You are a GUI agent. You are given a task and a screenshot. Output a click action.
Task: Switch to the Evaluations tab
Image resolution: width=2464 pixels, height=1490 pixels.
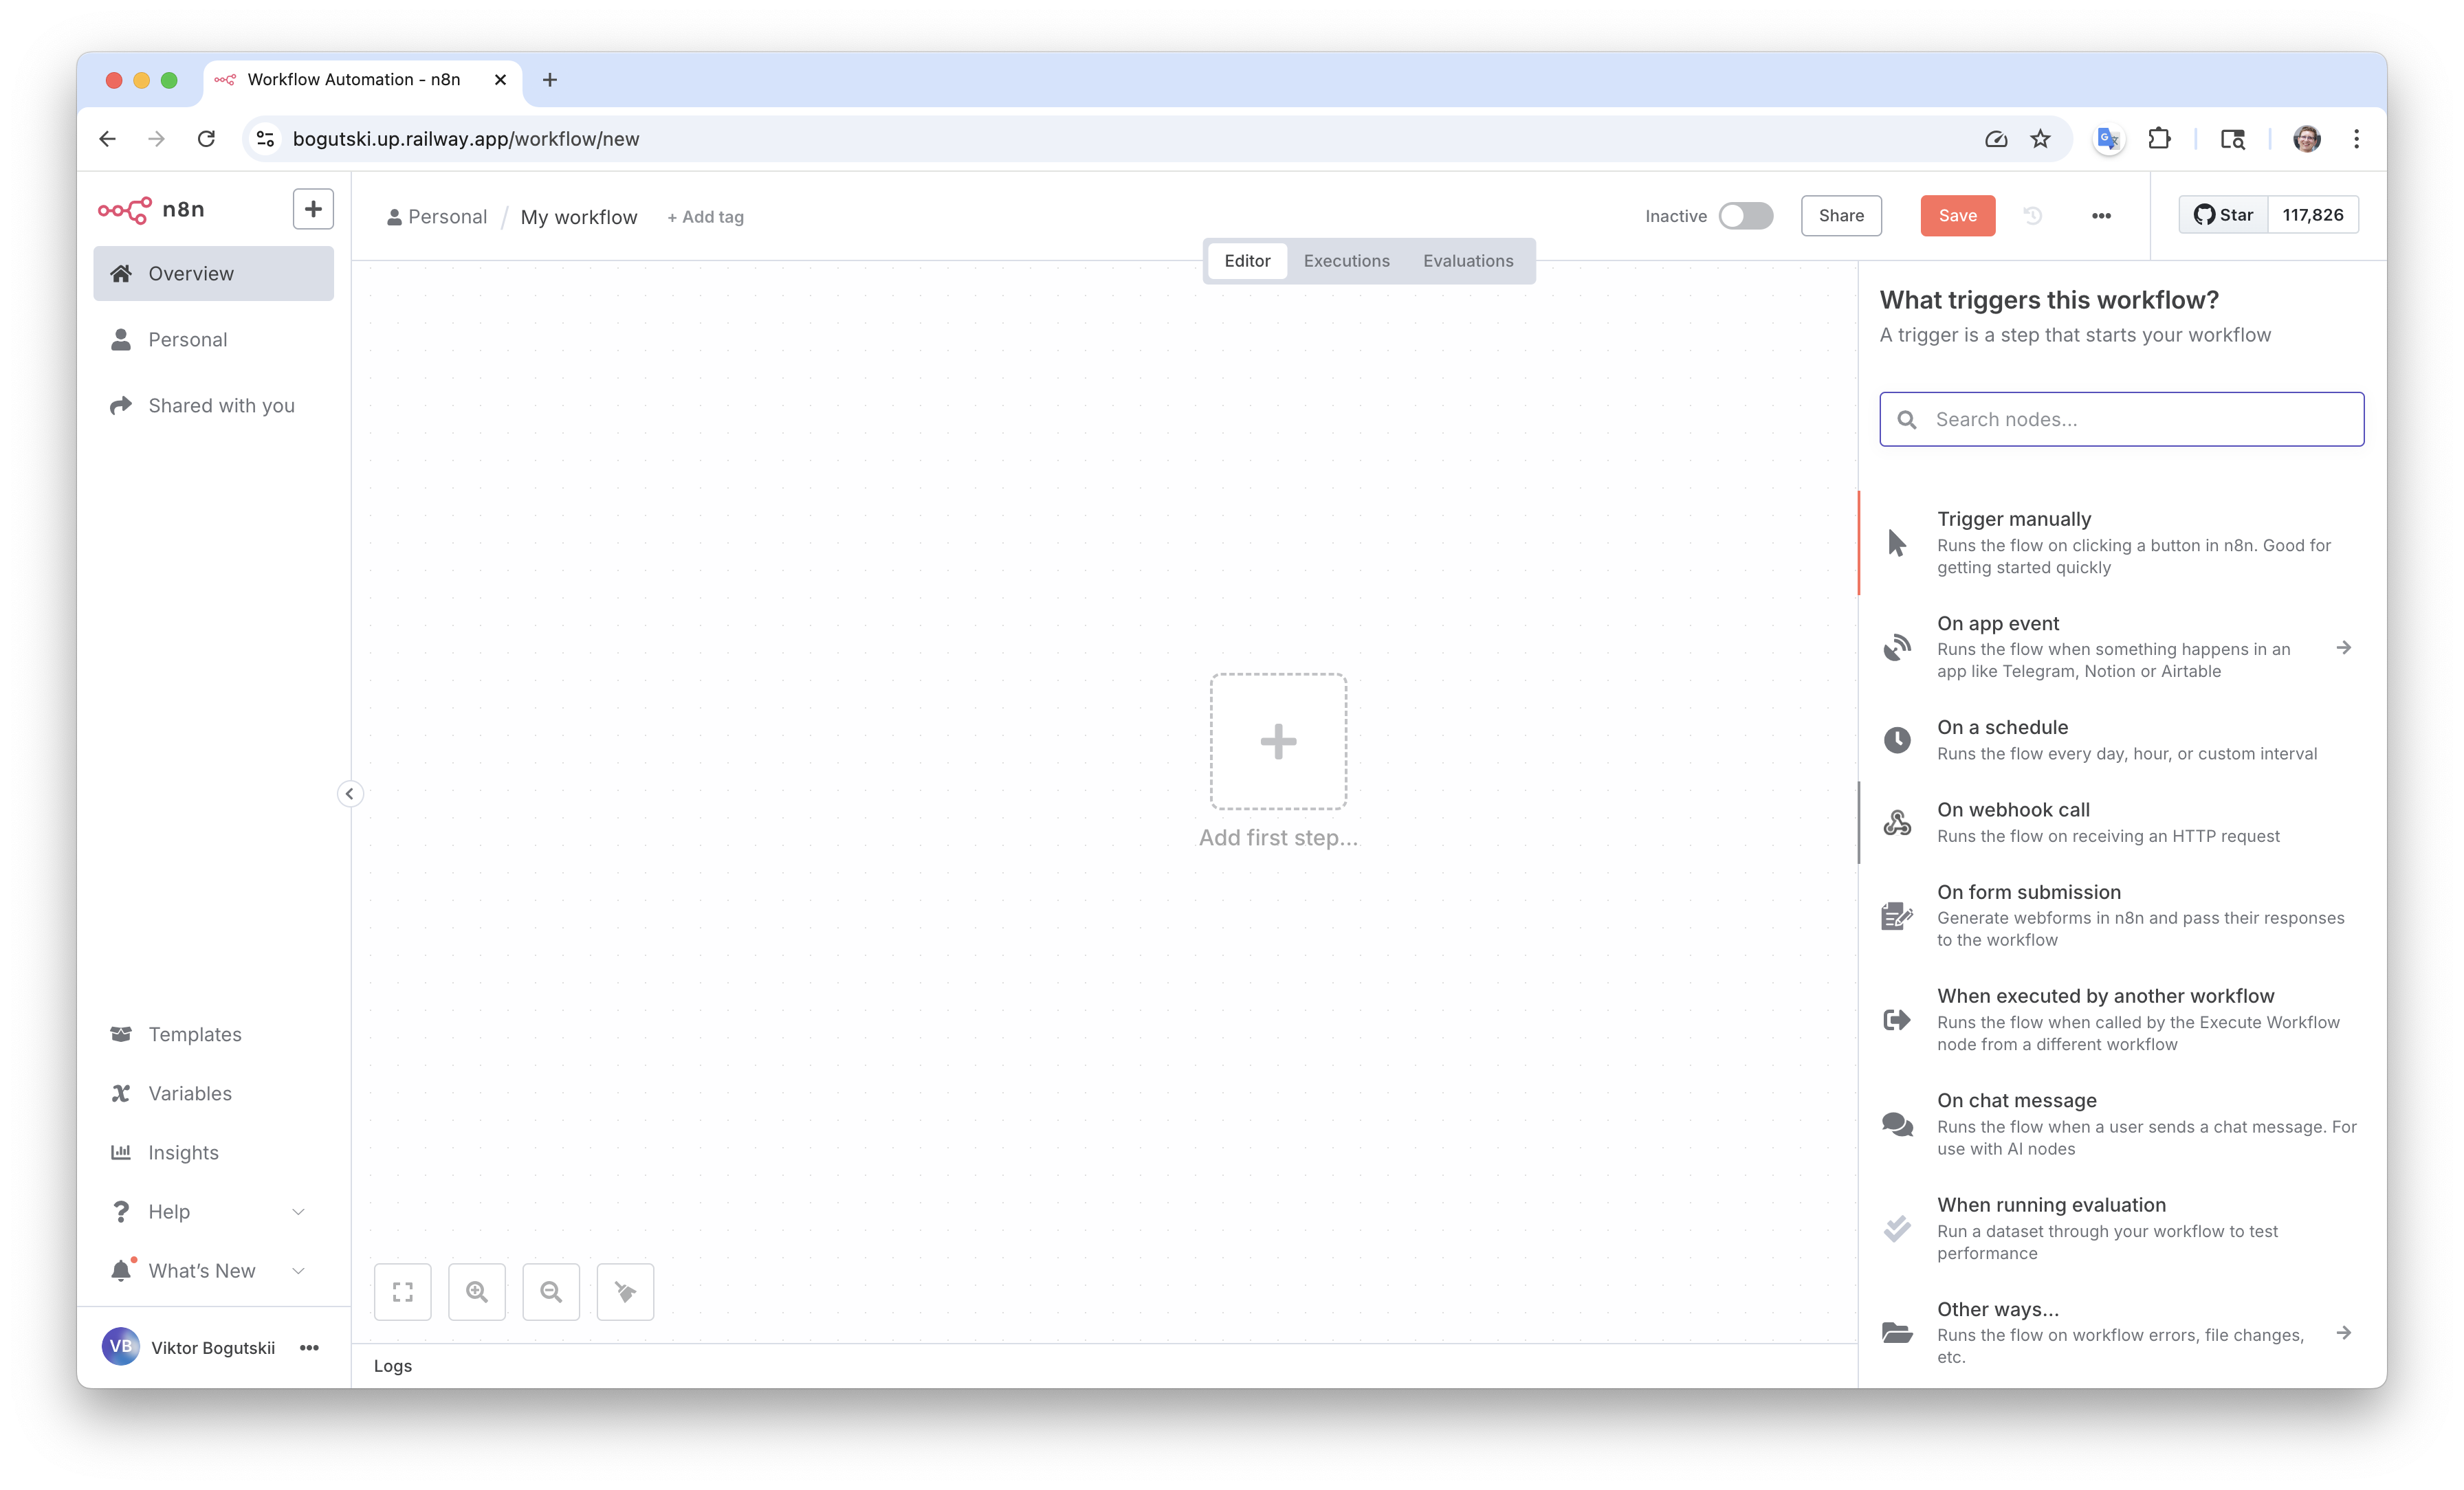click(1467, 261)
